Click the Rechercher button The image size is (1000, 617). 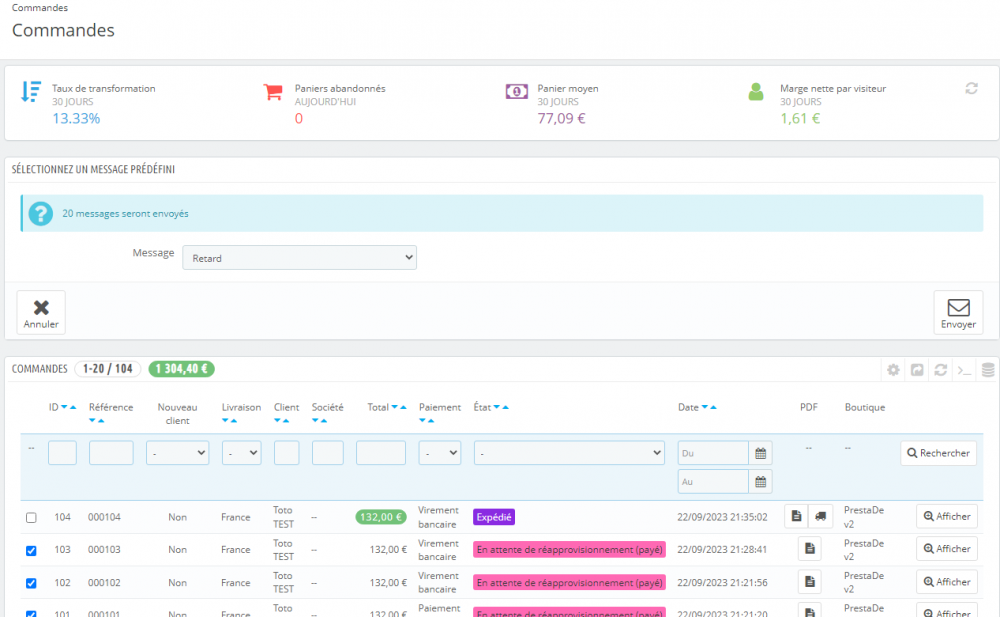938,453
